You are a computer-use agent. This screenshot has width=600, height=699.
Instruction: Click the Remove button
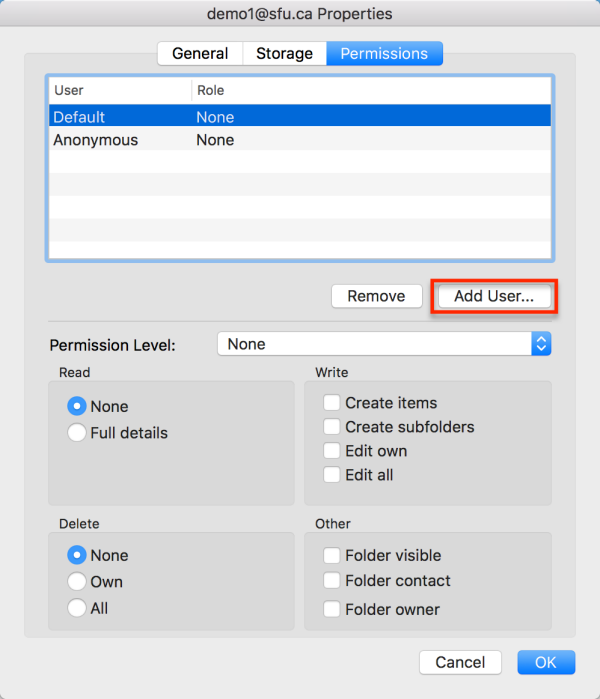[x=376, y=296]
